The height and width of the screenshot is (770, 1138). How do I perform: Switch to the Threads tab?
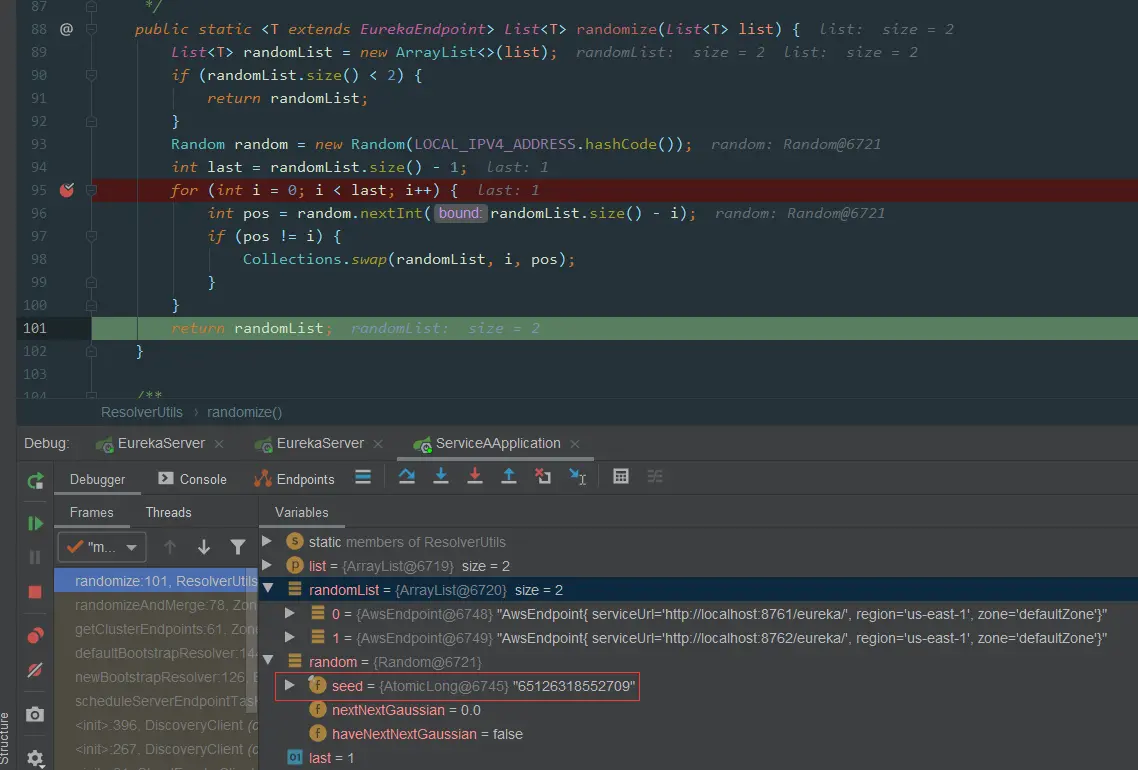point(168,512)
